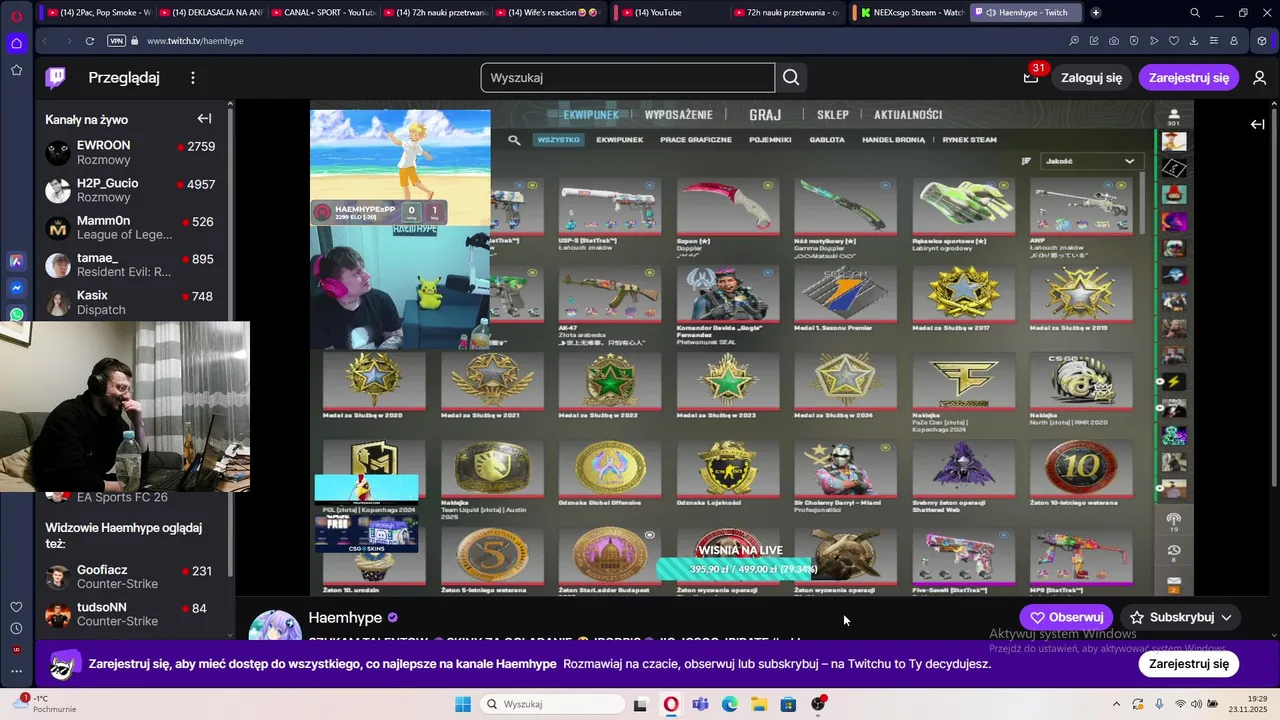Viewport: 1280px width, 720px height.
Task: Click the Obserwuj follow button
Action: pos(1066,617)
